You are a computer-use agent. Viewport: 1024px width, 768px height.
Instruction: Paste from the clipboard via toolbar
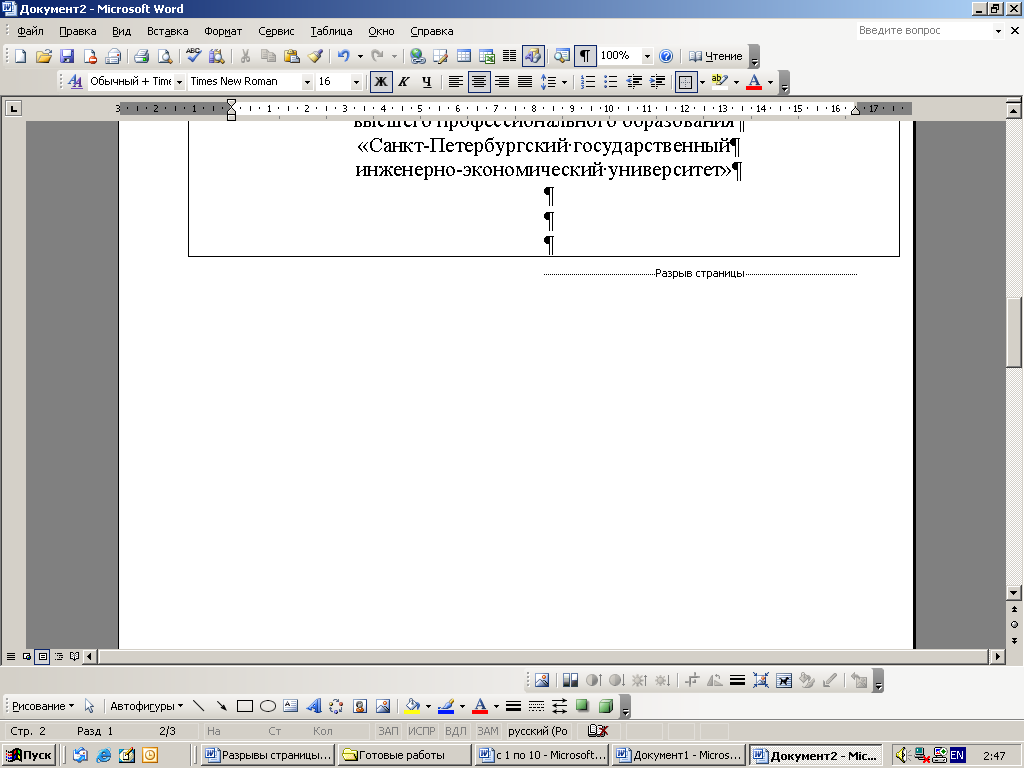[x=292, y=56]
